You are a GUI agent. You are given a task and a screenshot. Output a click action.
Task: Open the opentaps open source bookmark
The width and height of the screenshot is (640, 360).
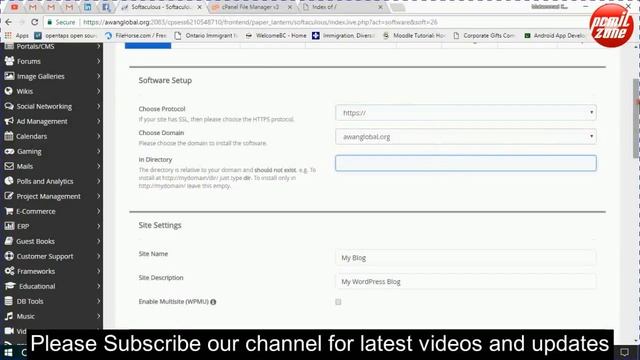point(65,36)
